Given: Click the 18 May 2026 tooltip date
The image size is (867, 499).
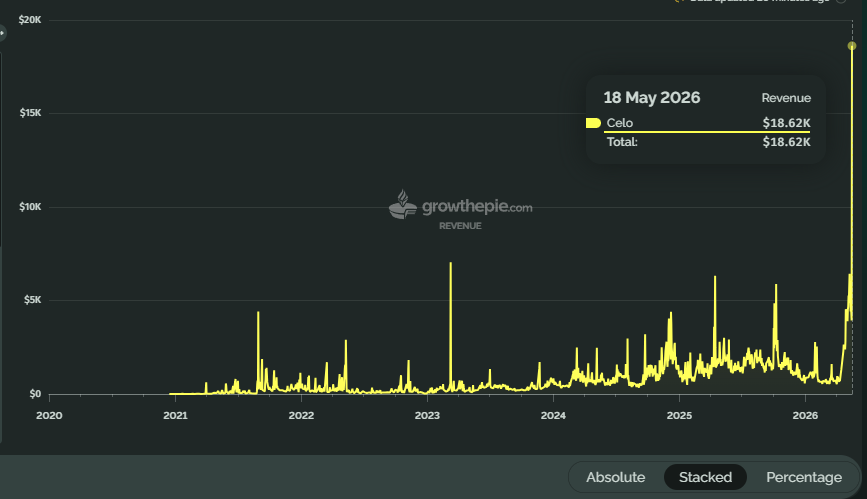Looking at the screenshot, I should point(651,97).
